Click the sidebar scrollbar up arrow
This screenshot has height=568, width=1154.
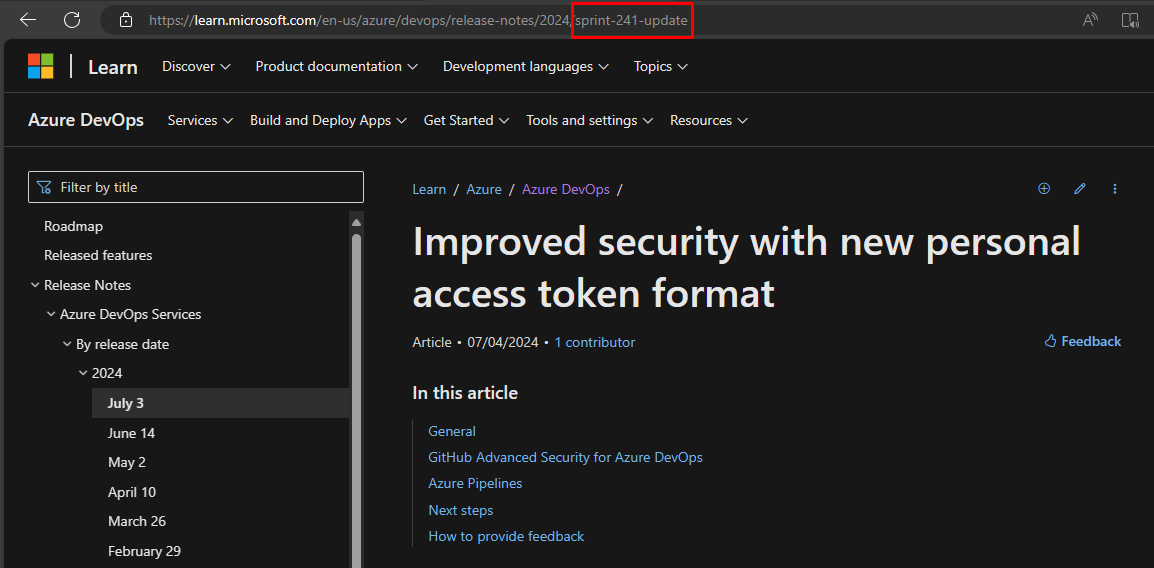356,222
